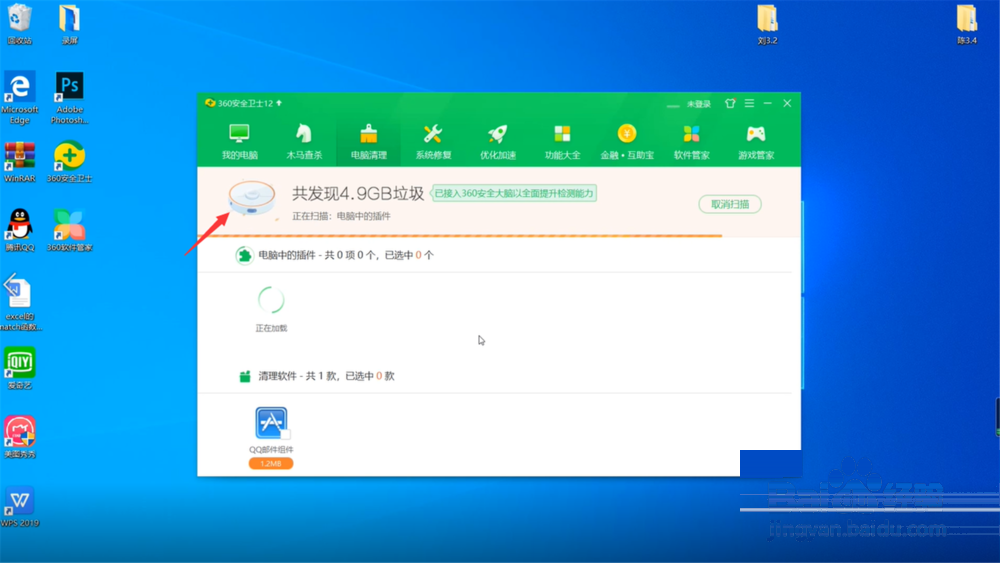Launch Microsoft Edge desktop shortcut
1000x563 pixels.
[20, 98]
